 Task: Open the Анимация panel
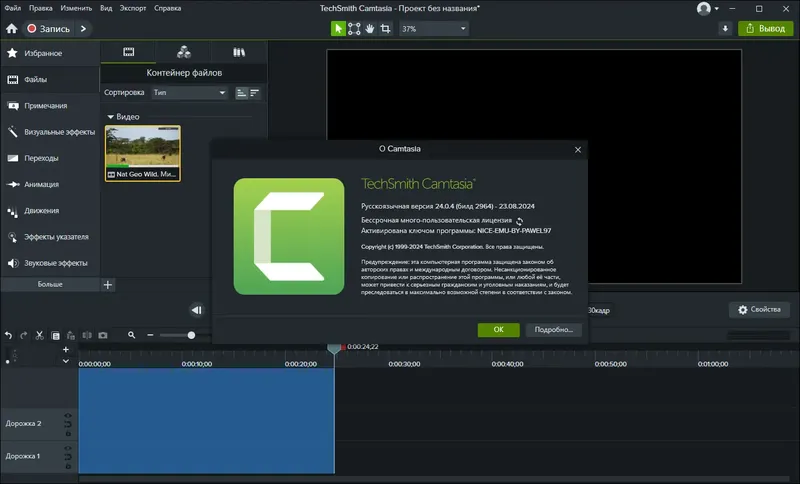tap(49, 184)
